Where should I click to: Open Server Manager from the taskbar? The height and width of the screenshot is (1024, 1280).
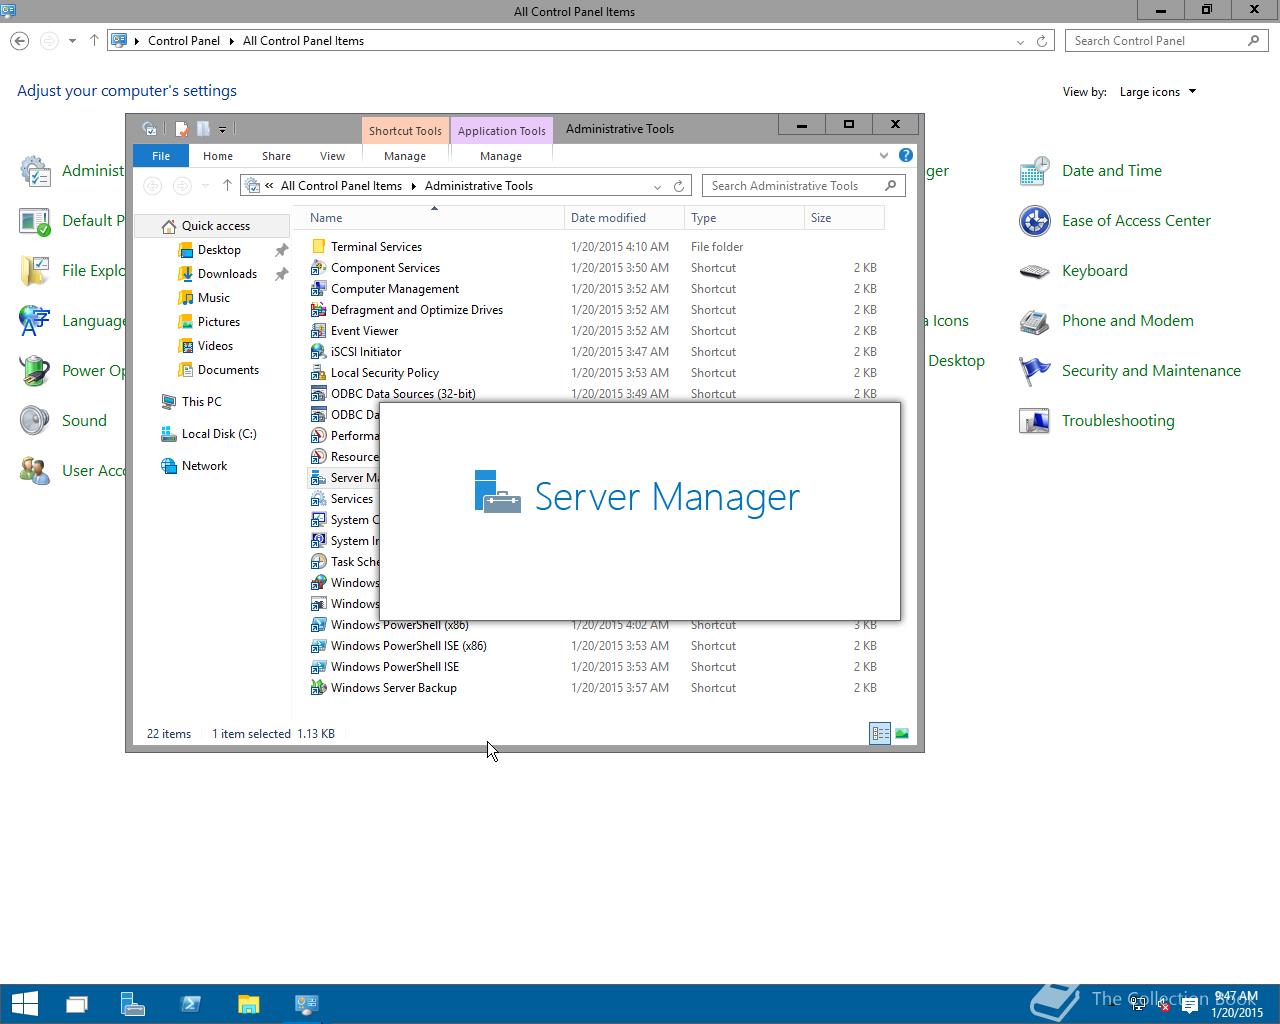[x=133, y=1003]
